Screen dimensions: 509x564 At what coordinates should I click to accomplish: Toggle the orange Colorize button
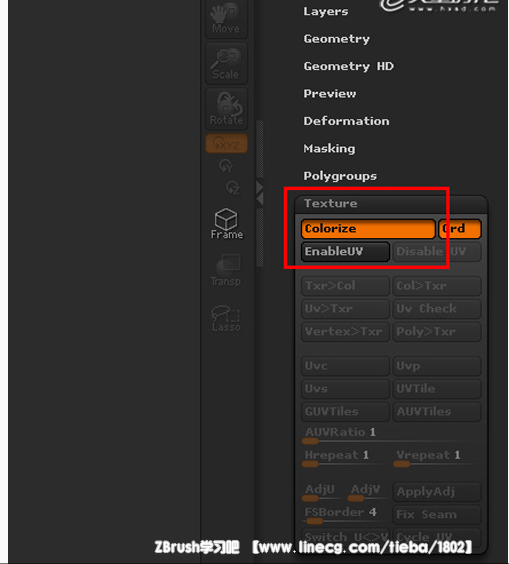pyautogui.click(x=368, y=229)
